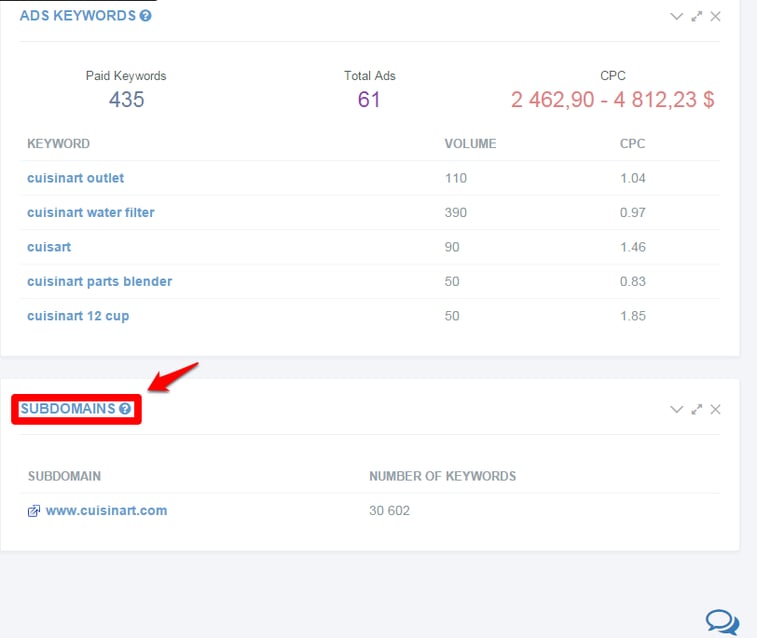This screenshot has height=638, width=757.
Task: Collapse the Ads Keywords panel chevron
Action: pyautogui.click(x=676, y=16)
